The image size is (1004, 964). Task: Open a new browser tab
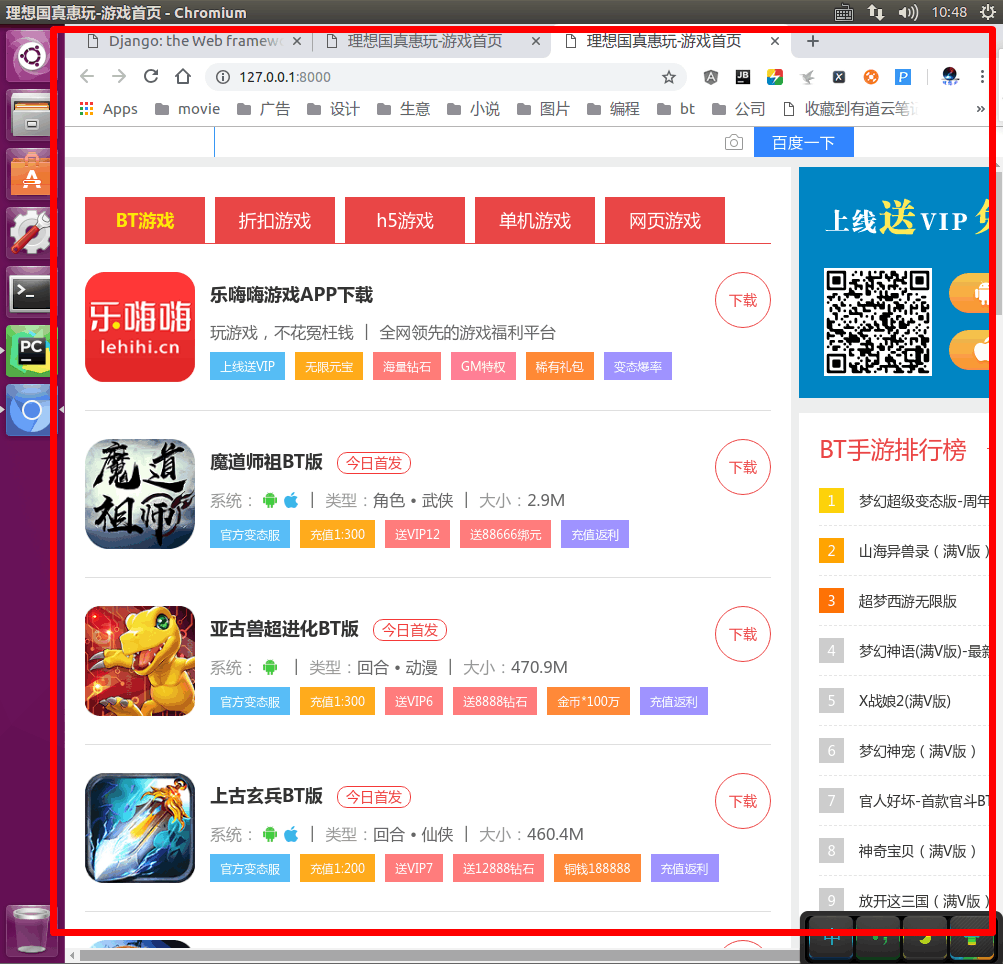pyautogui.click(x=813, y=42)
